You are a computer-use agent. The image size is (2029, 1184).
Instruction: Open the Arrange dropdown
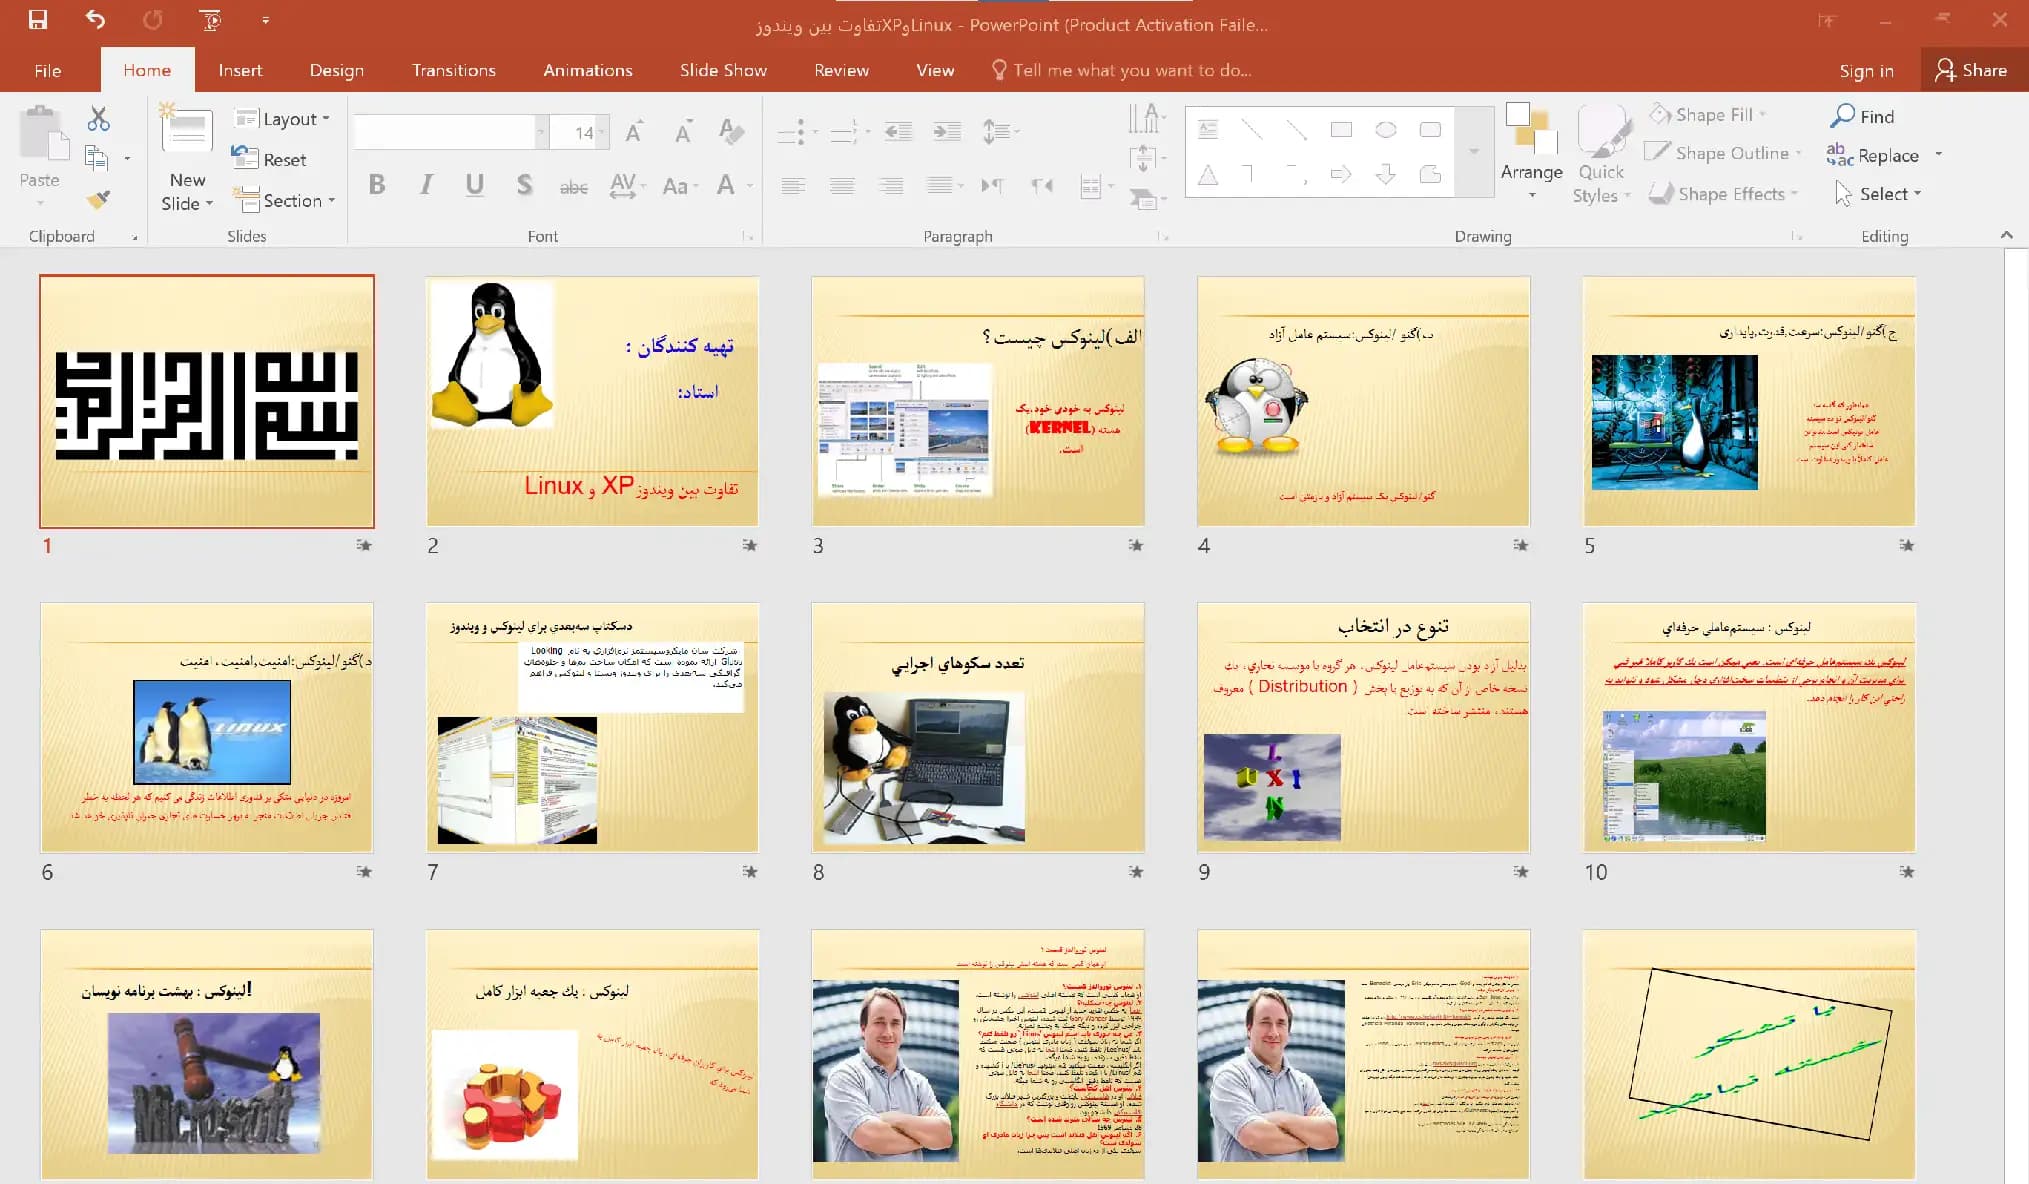click(1531, 152)
